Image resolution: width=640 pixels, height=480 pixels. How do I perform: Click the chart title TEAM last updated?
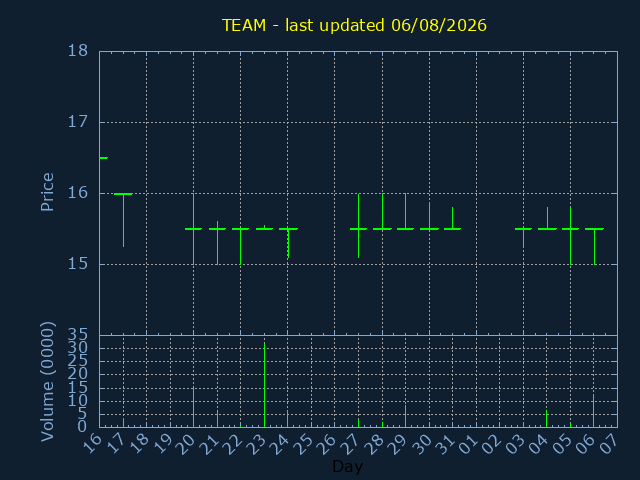pos(354,25)
